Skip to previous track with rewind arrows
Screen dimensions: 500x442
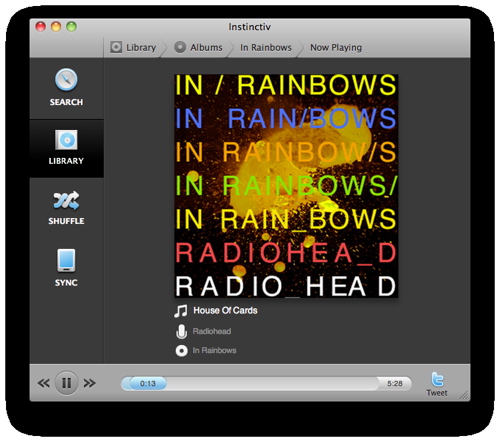click(x=44, y=383)
